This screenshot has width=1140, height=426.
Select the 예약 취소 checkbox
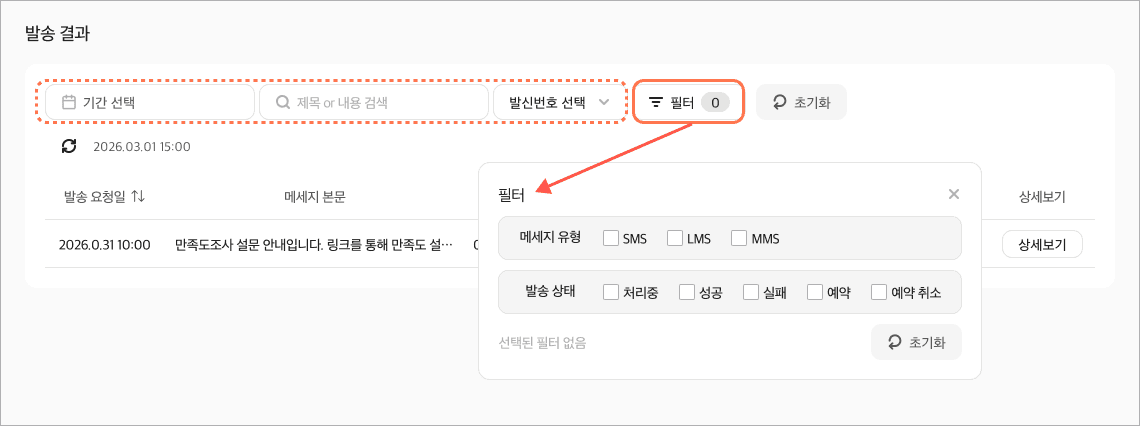878,292
